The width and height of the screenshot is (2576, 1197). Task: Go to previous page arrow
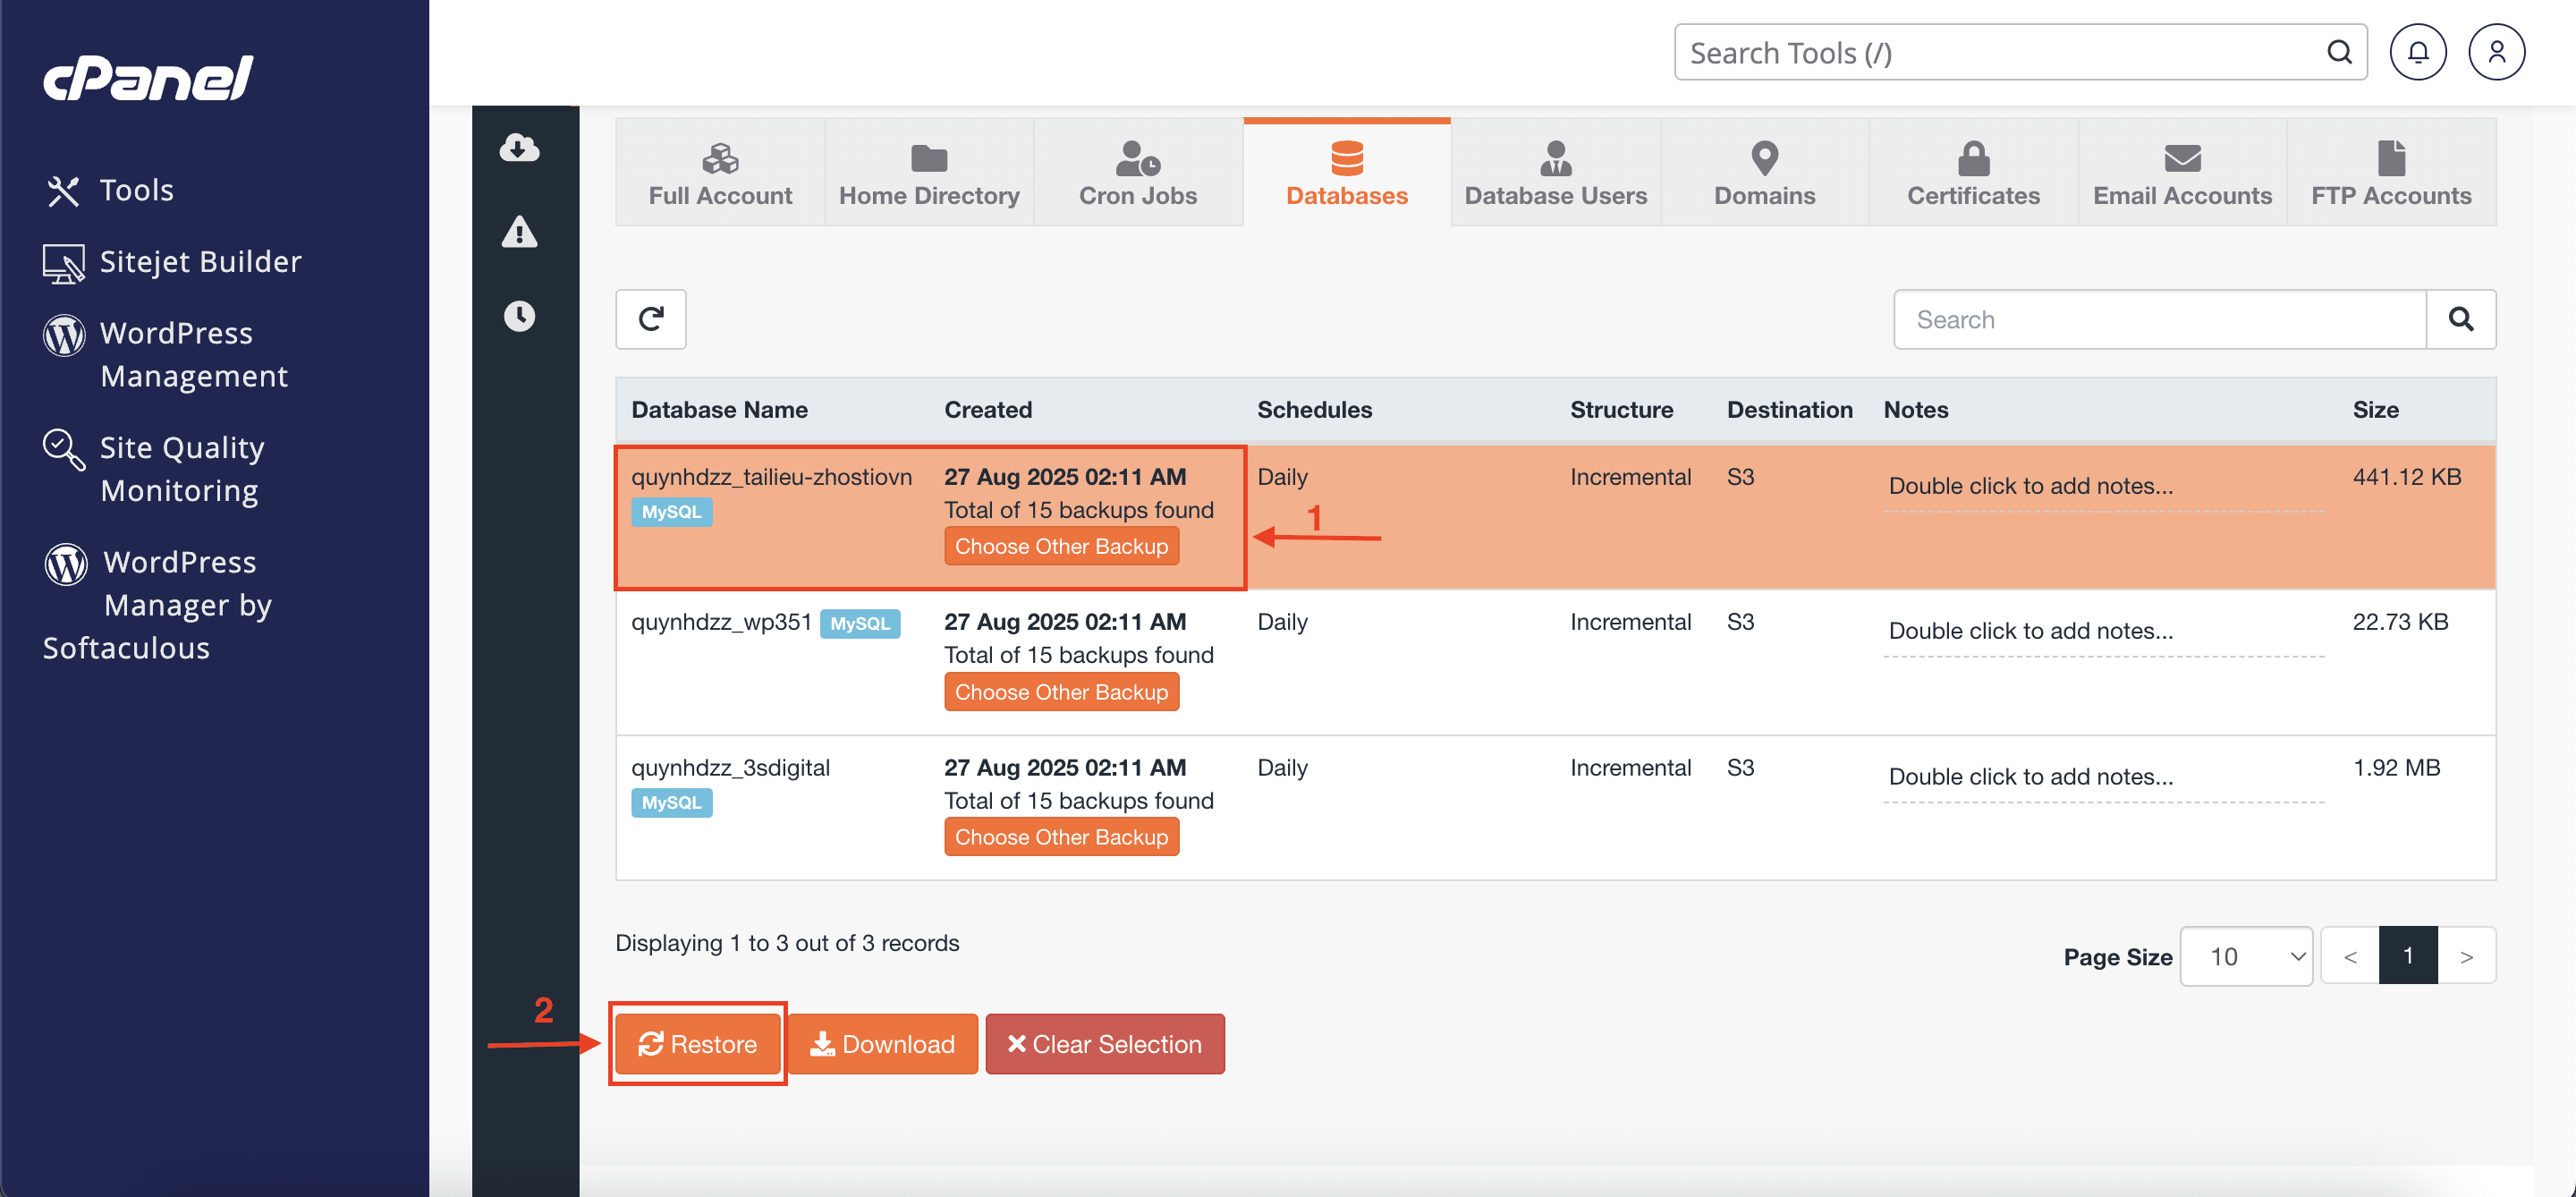pyautogui.click(x=2349, y=956)
